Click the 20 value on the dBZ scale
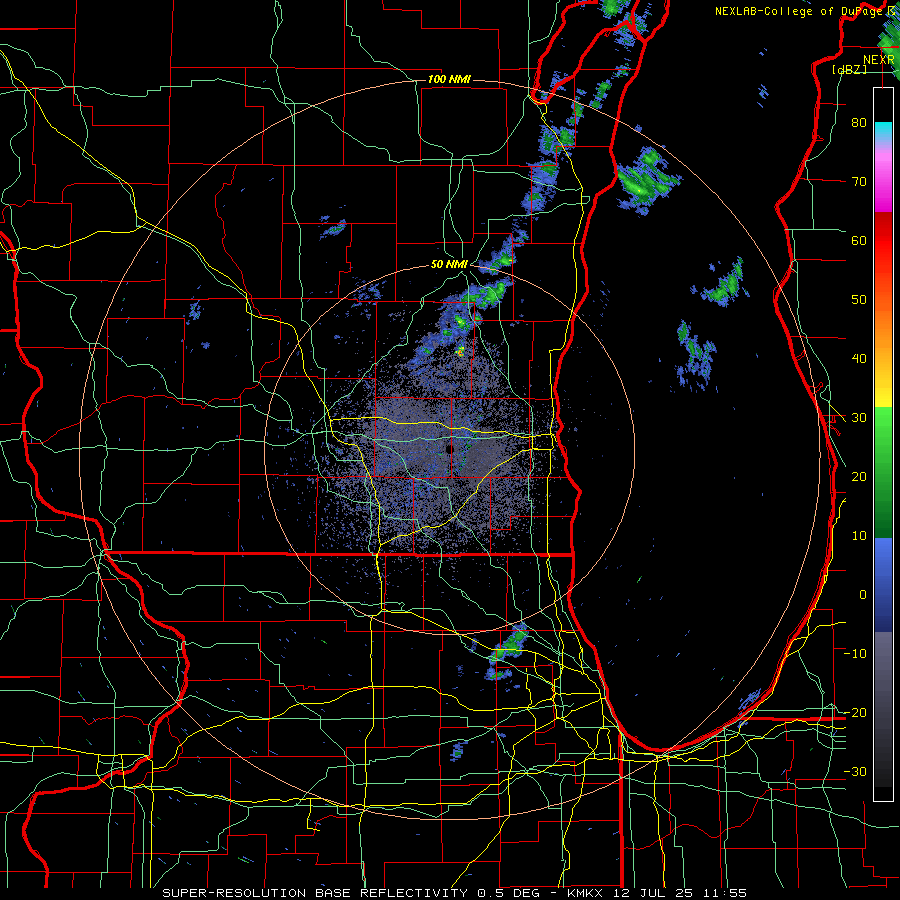 859,477
